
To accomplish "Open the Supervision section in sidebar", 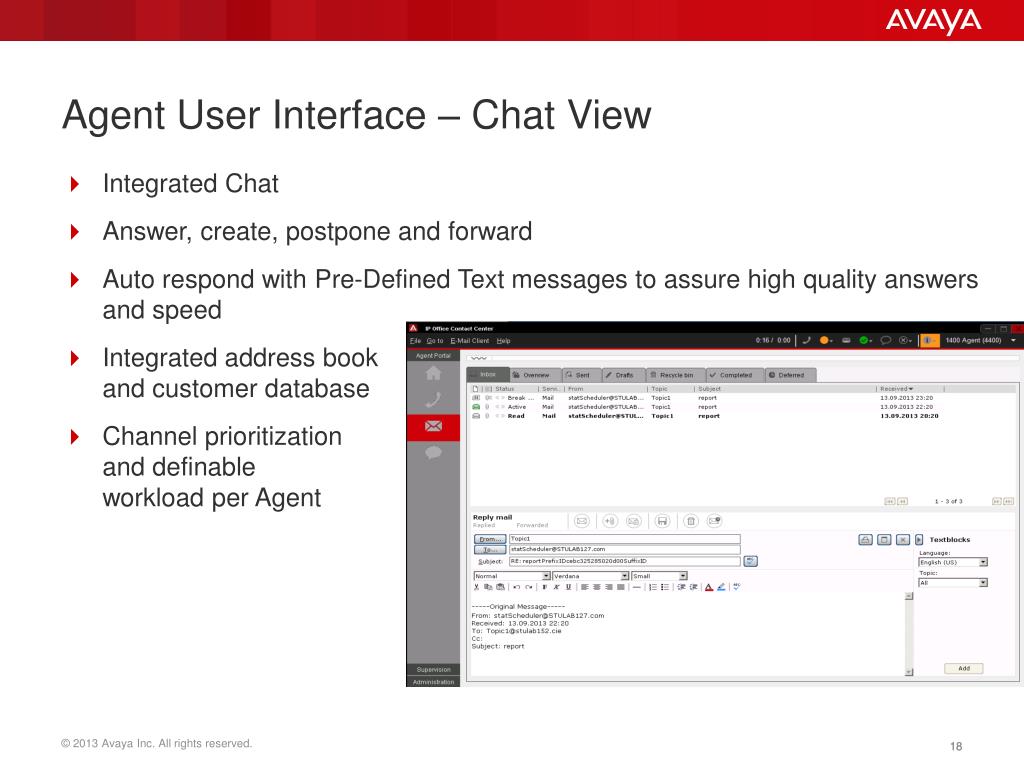I will coord(433,669).
